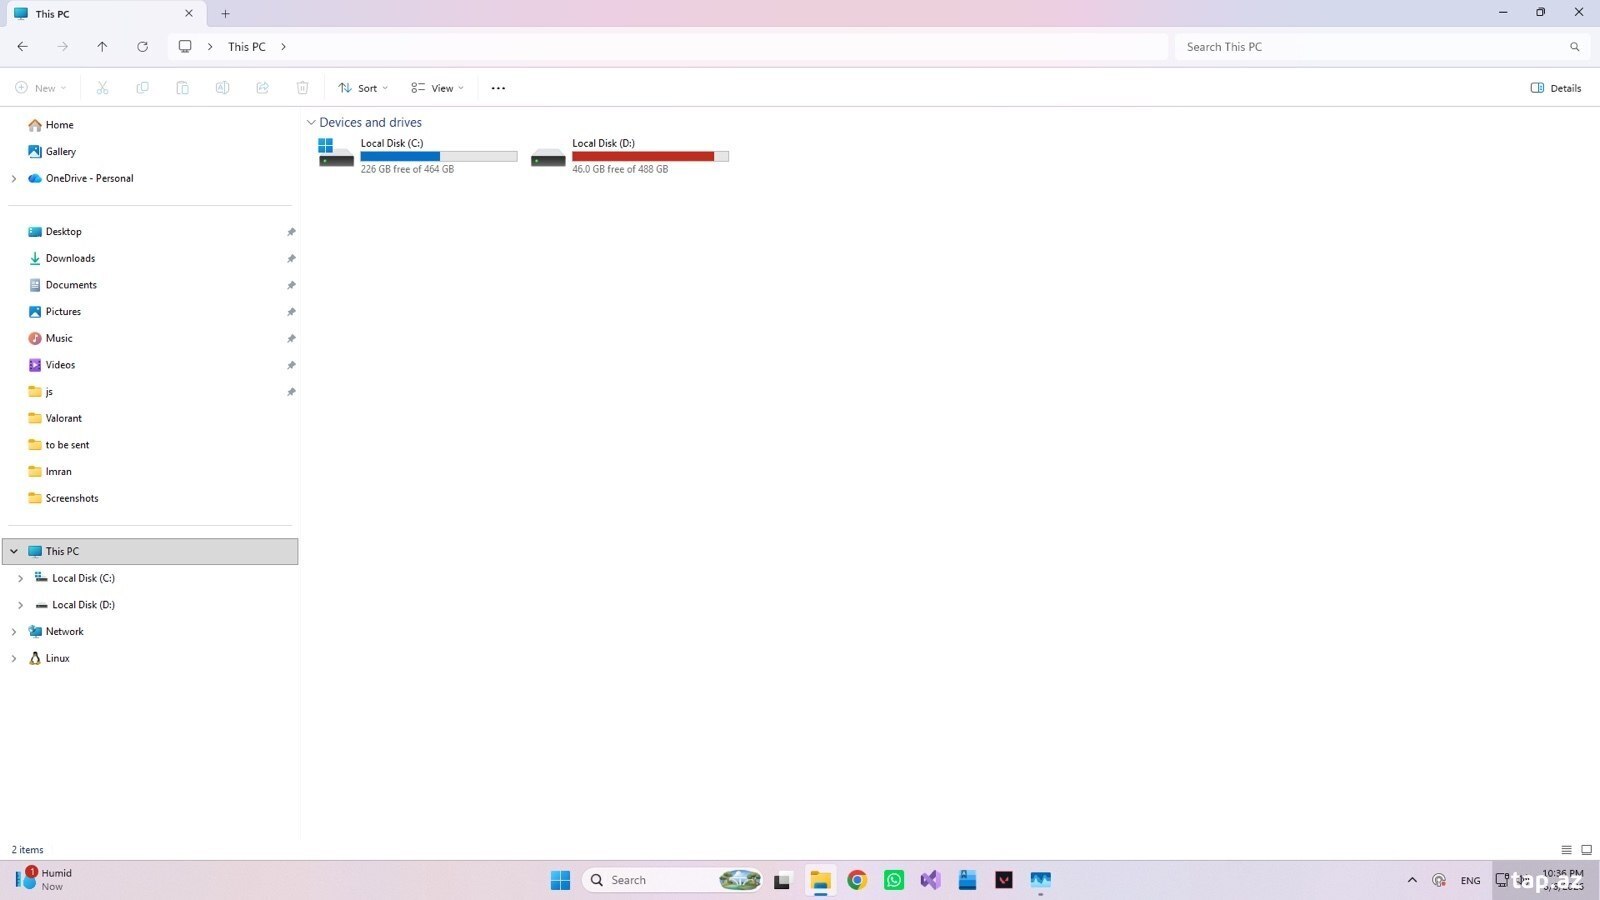Open the New dropdown menu
The height and width of the screenshot is (900, 1600).
(41, 88)
